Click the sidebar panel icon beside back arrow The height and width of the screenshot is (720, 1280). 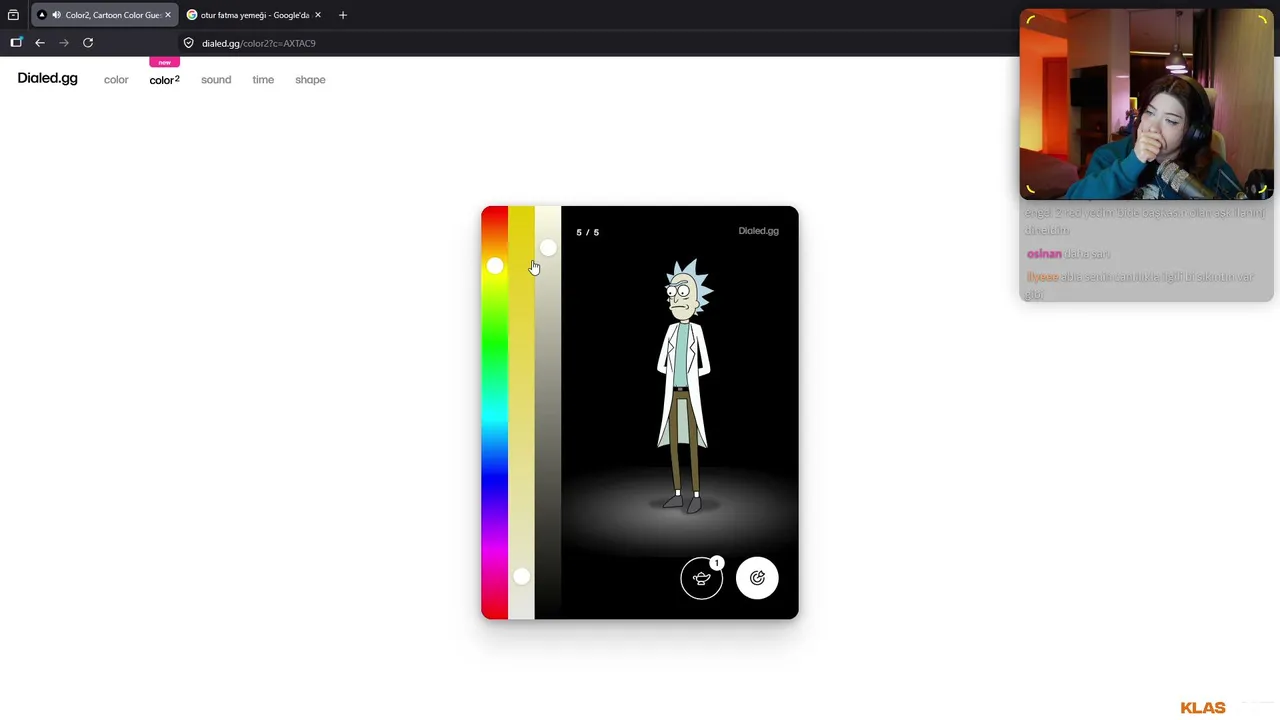tap(16, 43)
